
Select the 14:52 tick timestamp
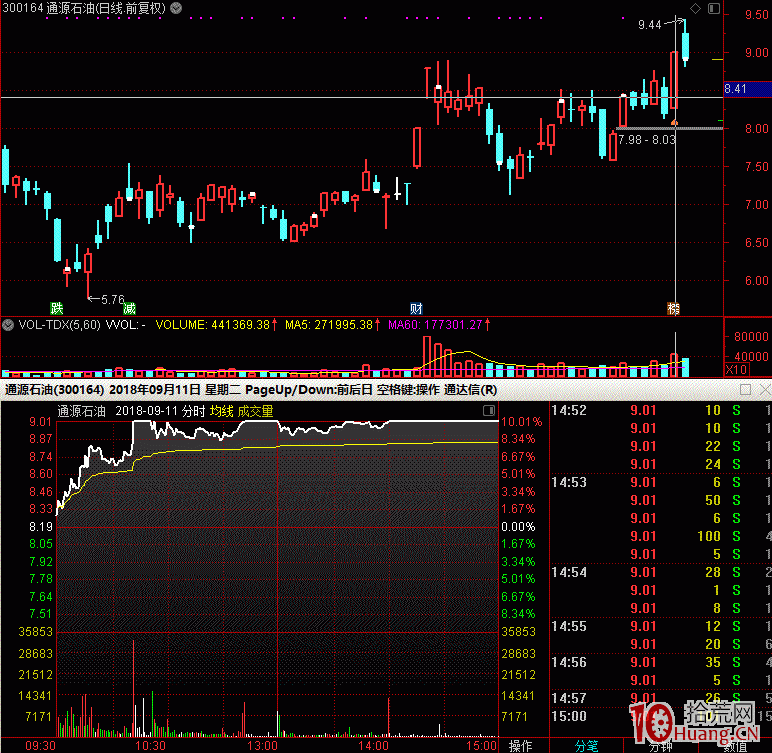[569, 410]
